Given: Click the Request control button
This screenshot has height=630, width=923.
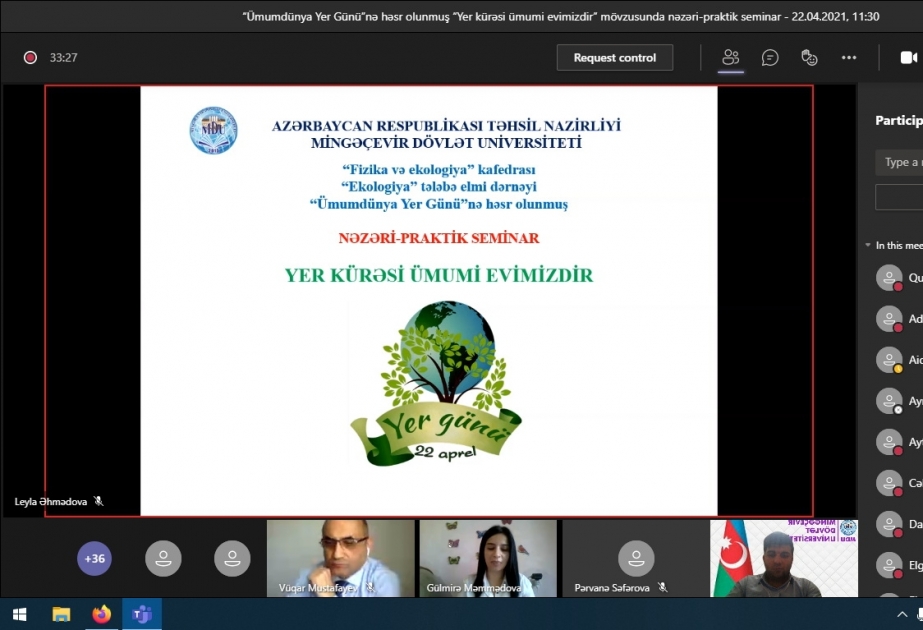Looking at the screenshot, I should (615, 58).
